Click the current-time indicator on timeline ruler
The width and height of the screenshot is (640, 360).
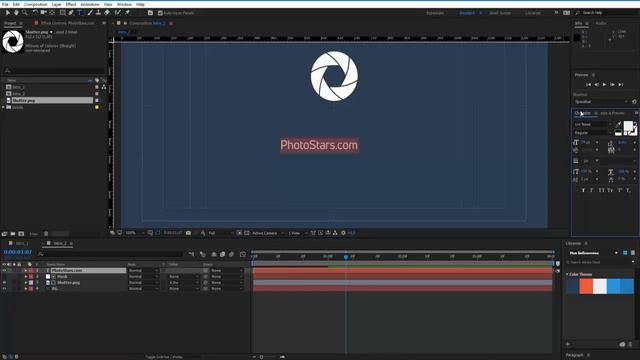click(346, 257)
